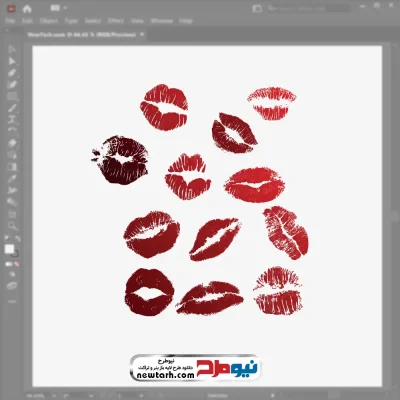This screenshot has width=400, height=400.
Task: Select the Pen tool
Action: (12, 73)
